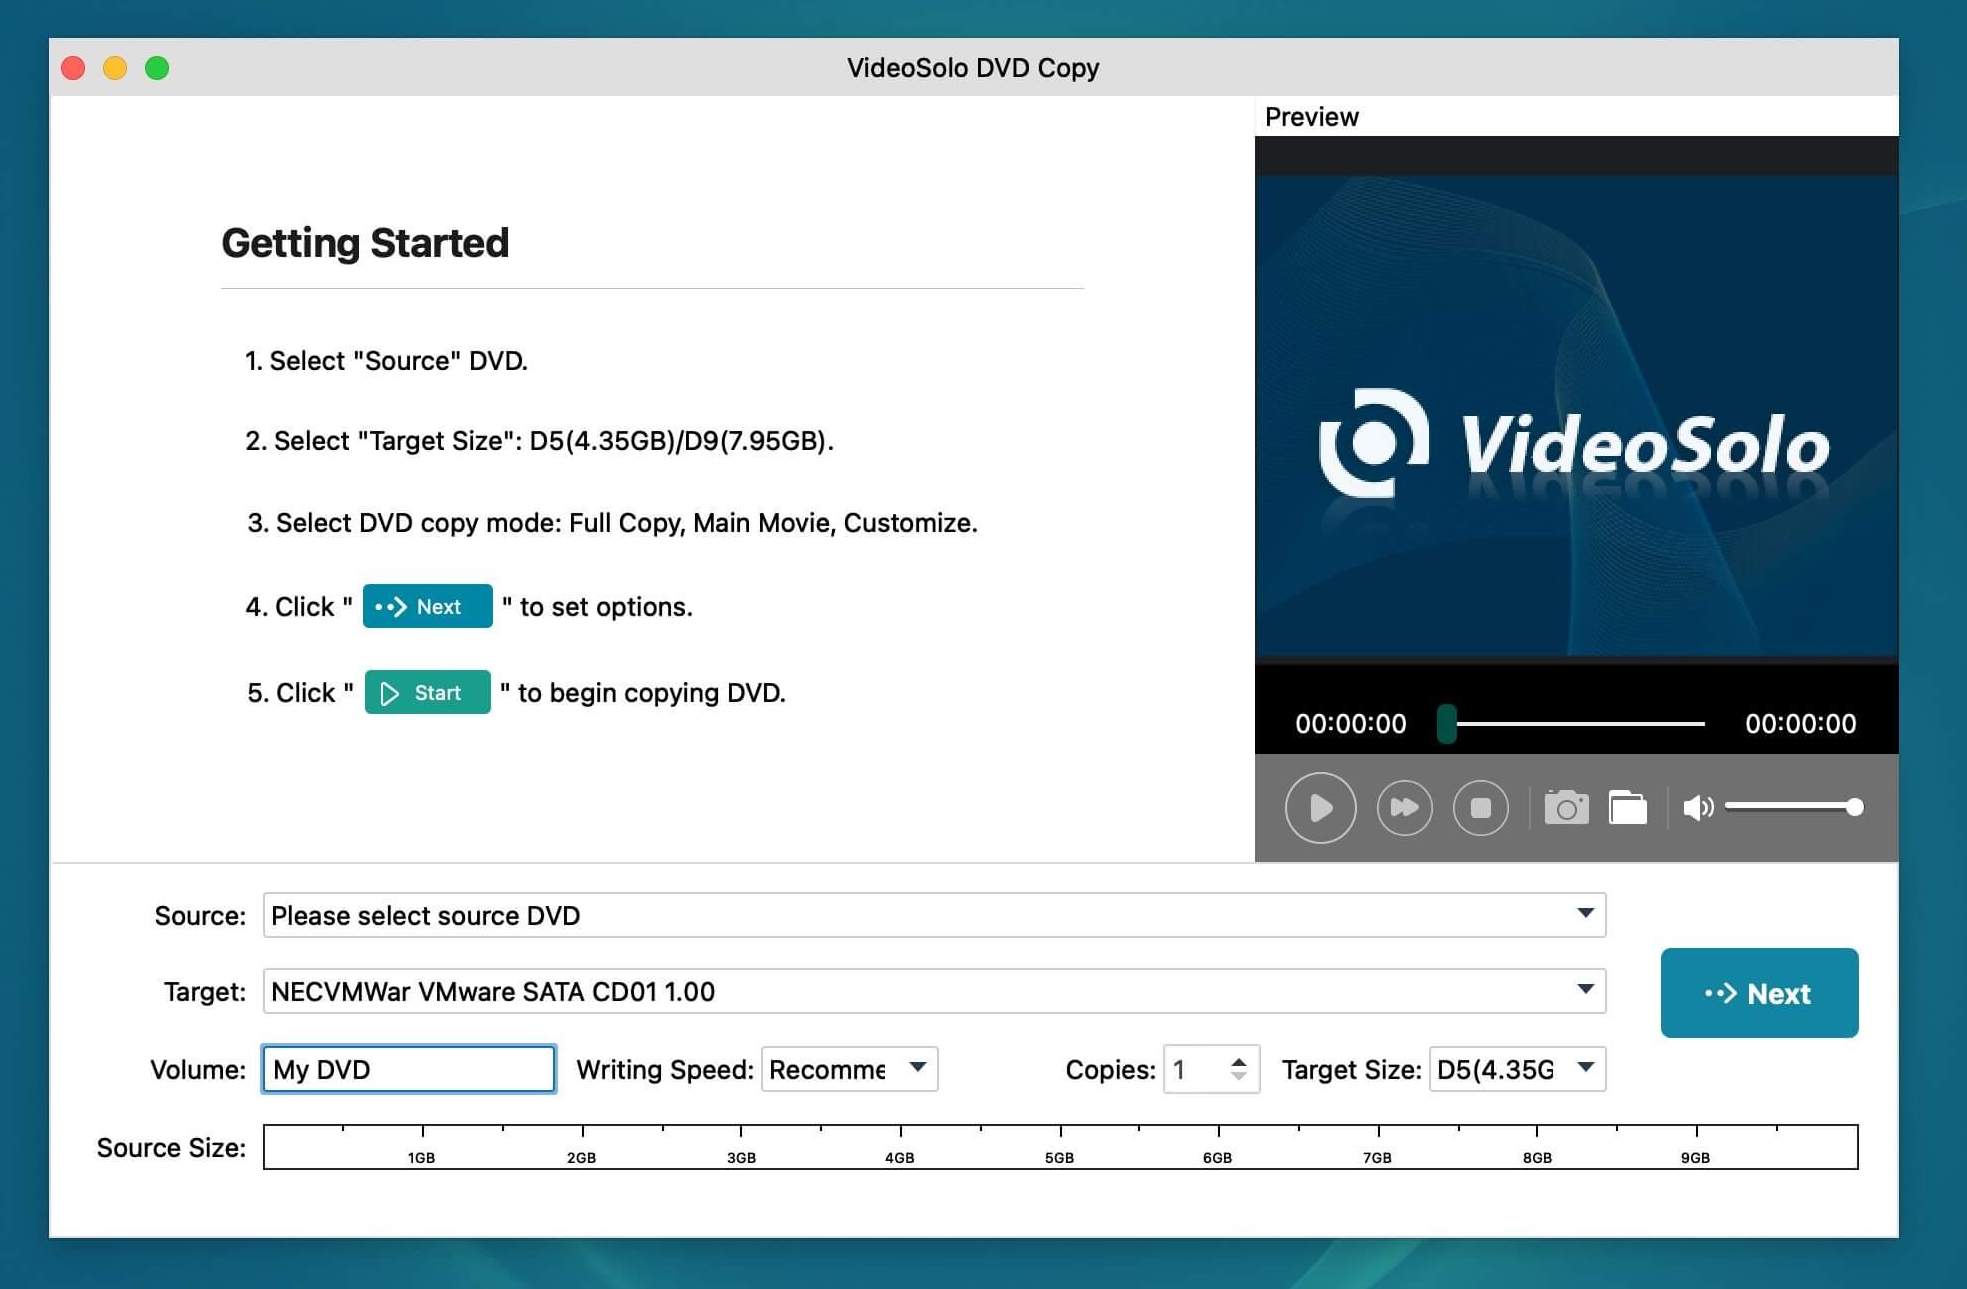Increase the Copies count
1967x1289 pixels.
[1238, 1061]
